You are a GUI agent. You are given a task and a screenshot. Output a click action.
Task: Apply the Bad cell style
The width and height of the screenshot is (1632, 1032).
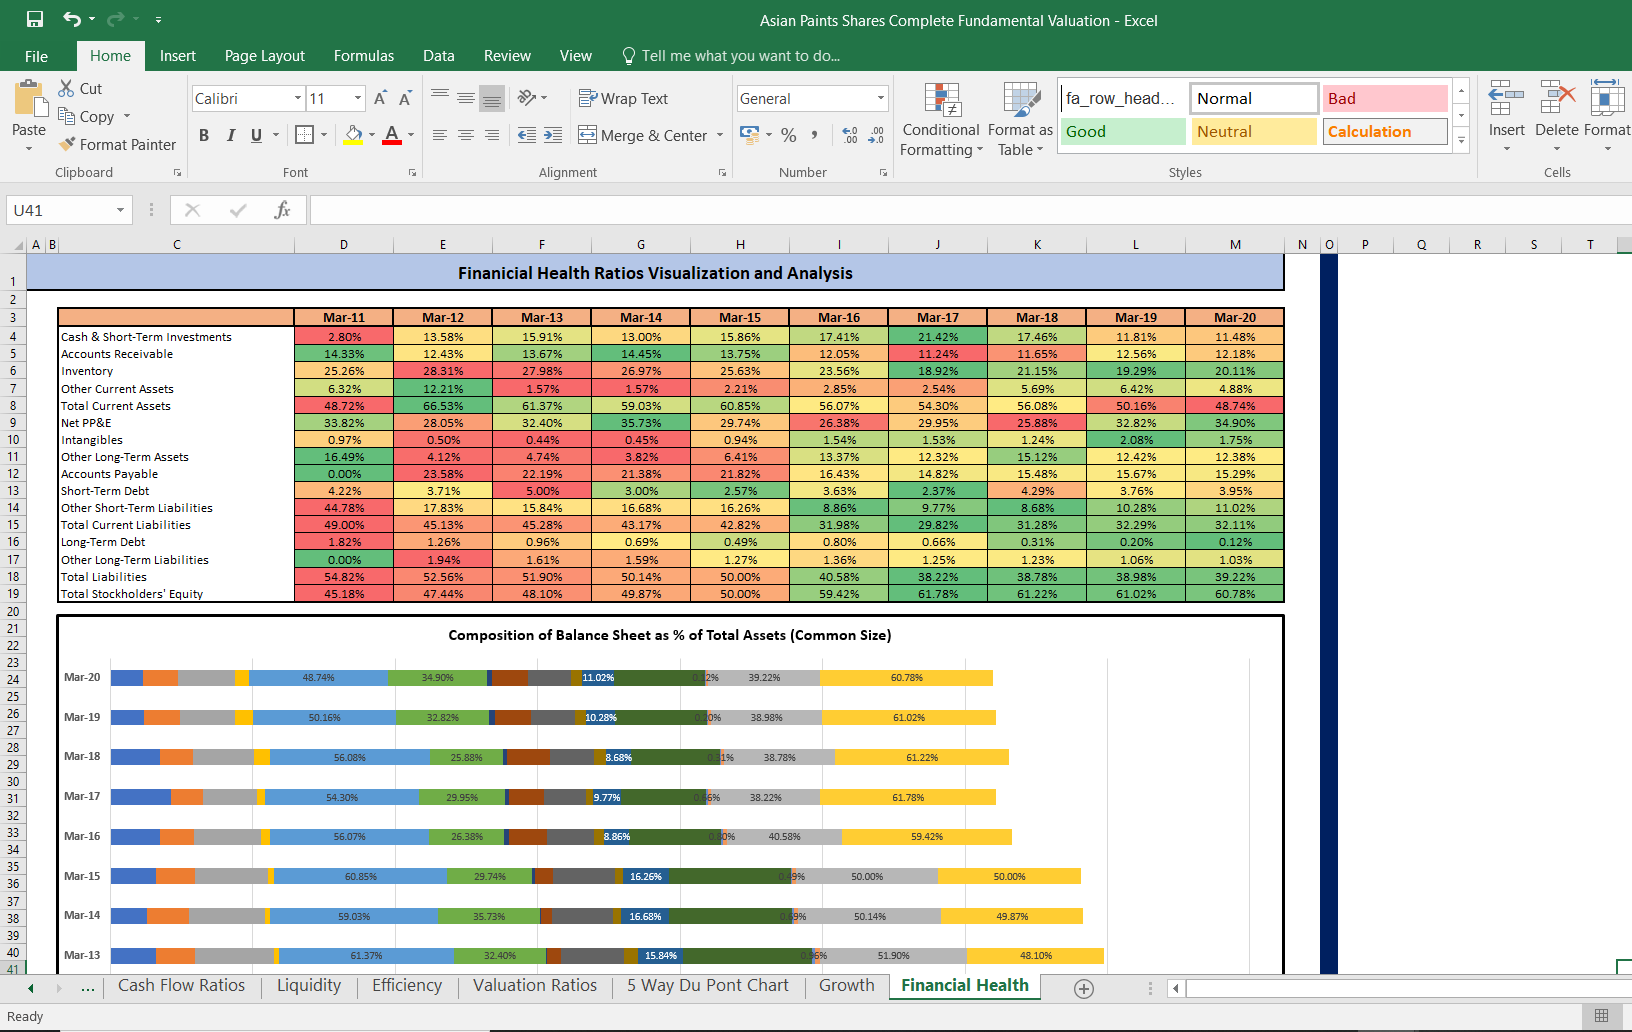[x=1385, y=98]
